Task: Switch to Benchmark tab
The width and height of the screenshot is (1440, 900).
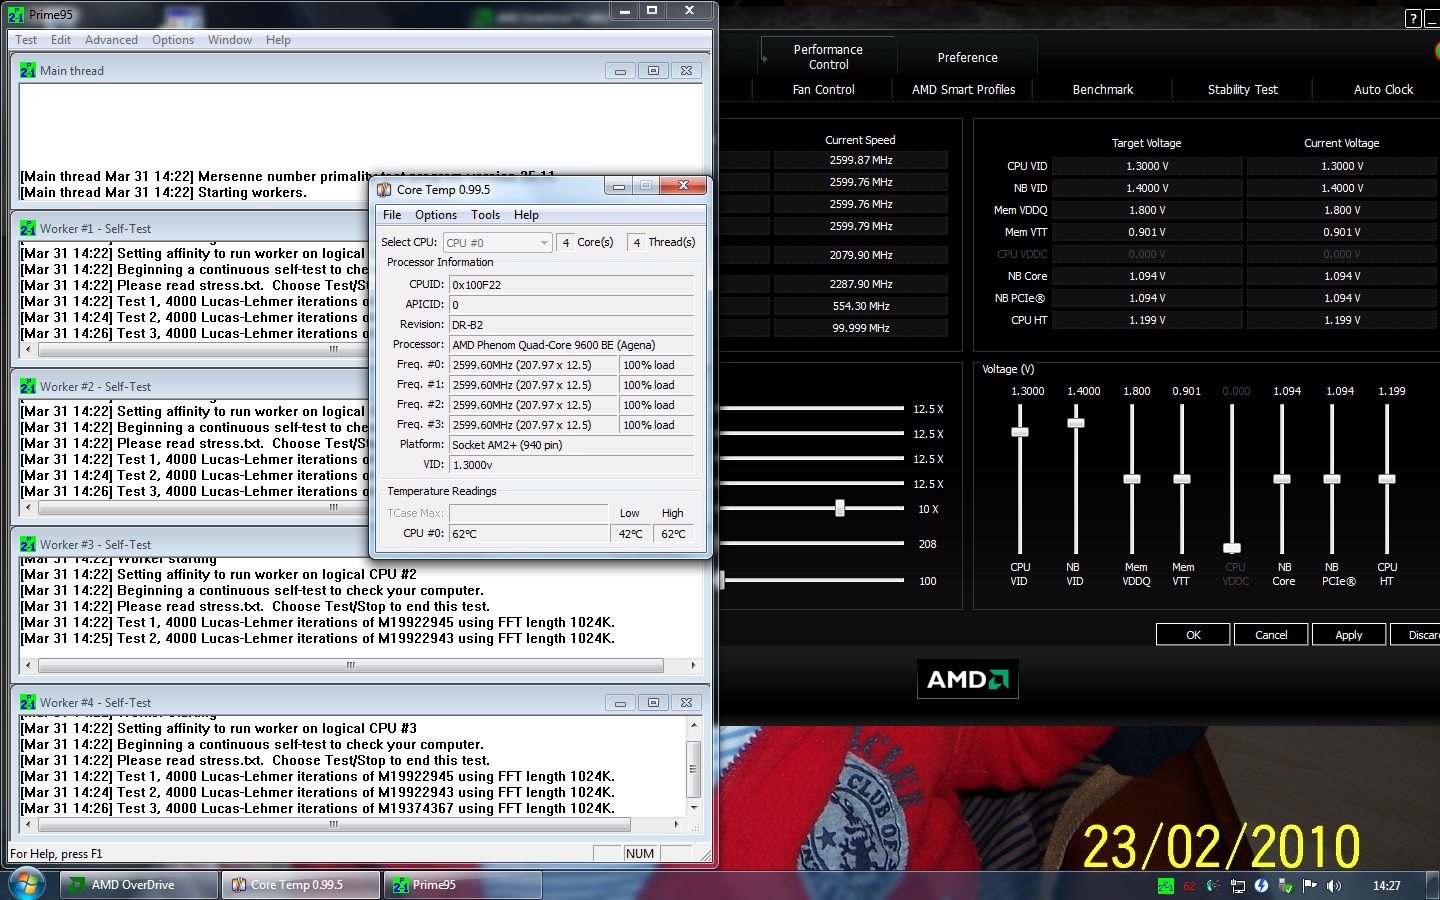Action: coord(1102,90)
